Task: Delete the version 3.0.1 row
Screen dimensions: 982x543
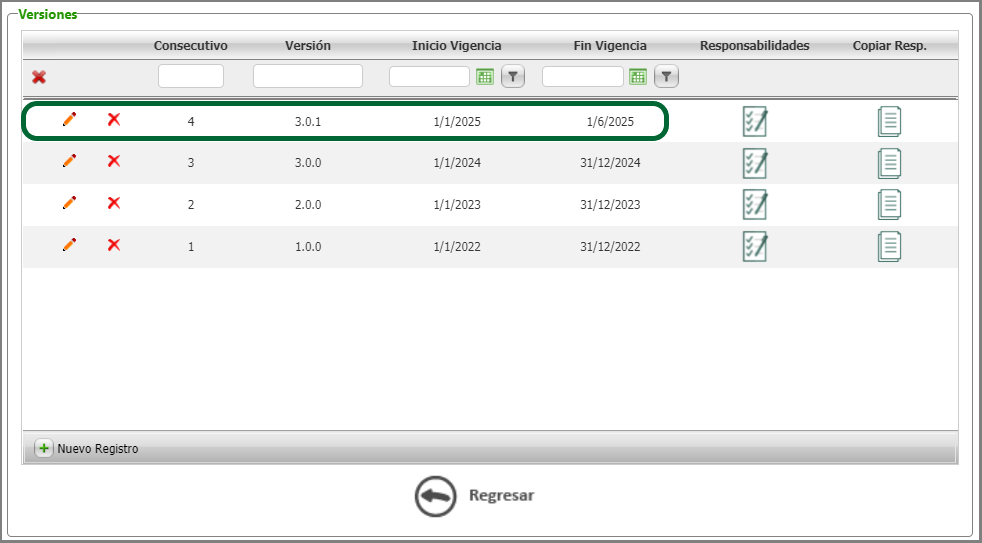Action: pyautogui.click(x=113, y=119)
